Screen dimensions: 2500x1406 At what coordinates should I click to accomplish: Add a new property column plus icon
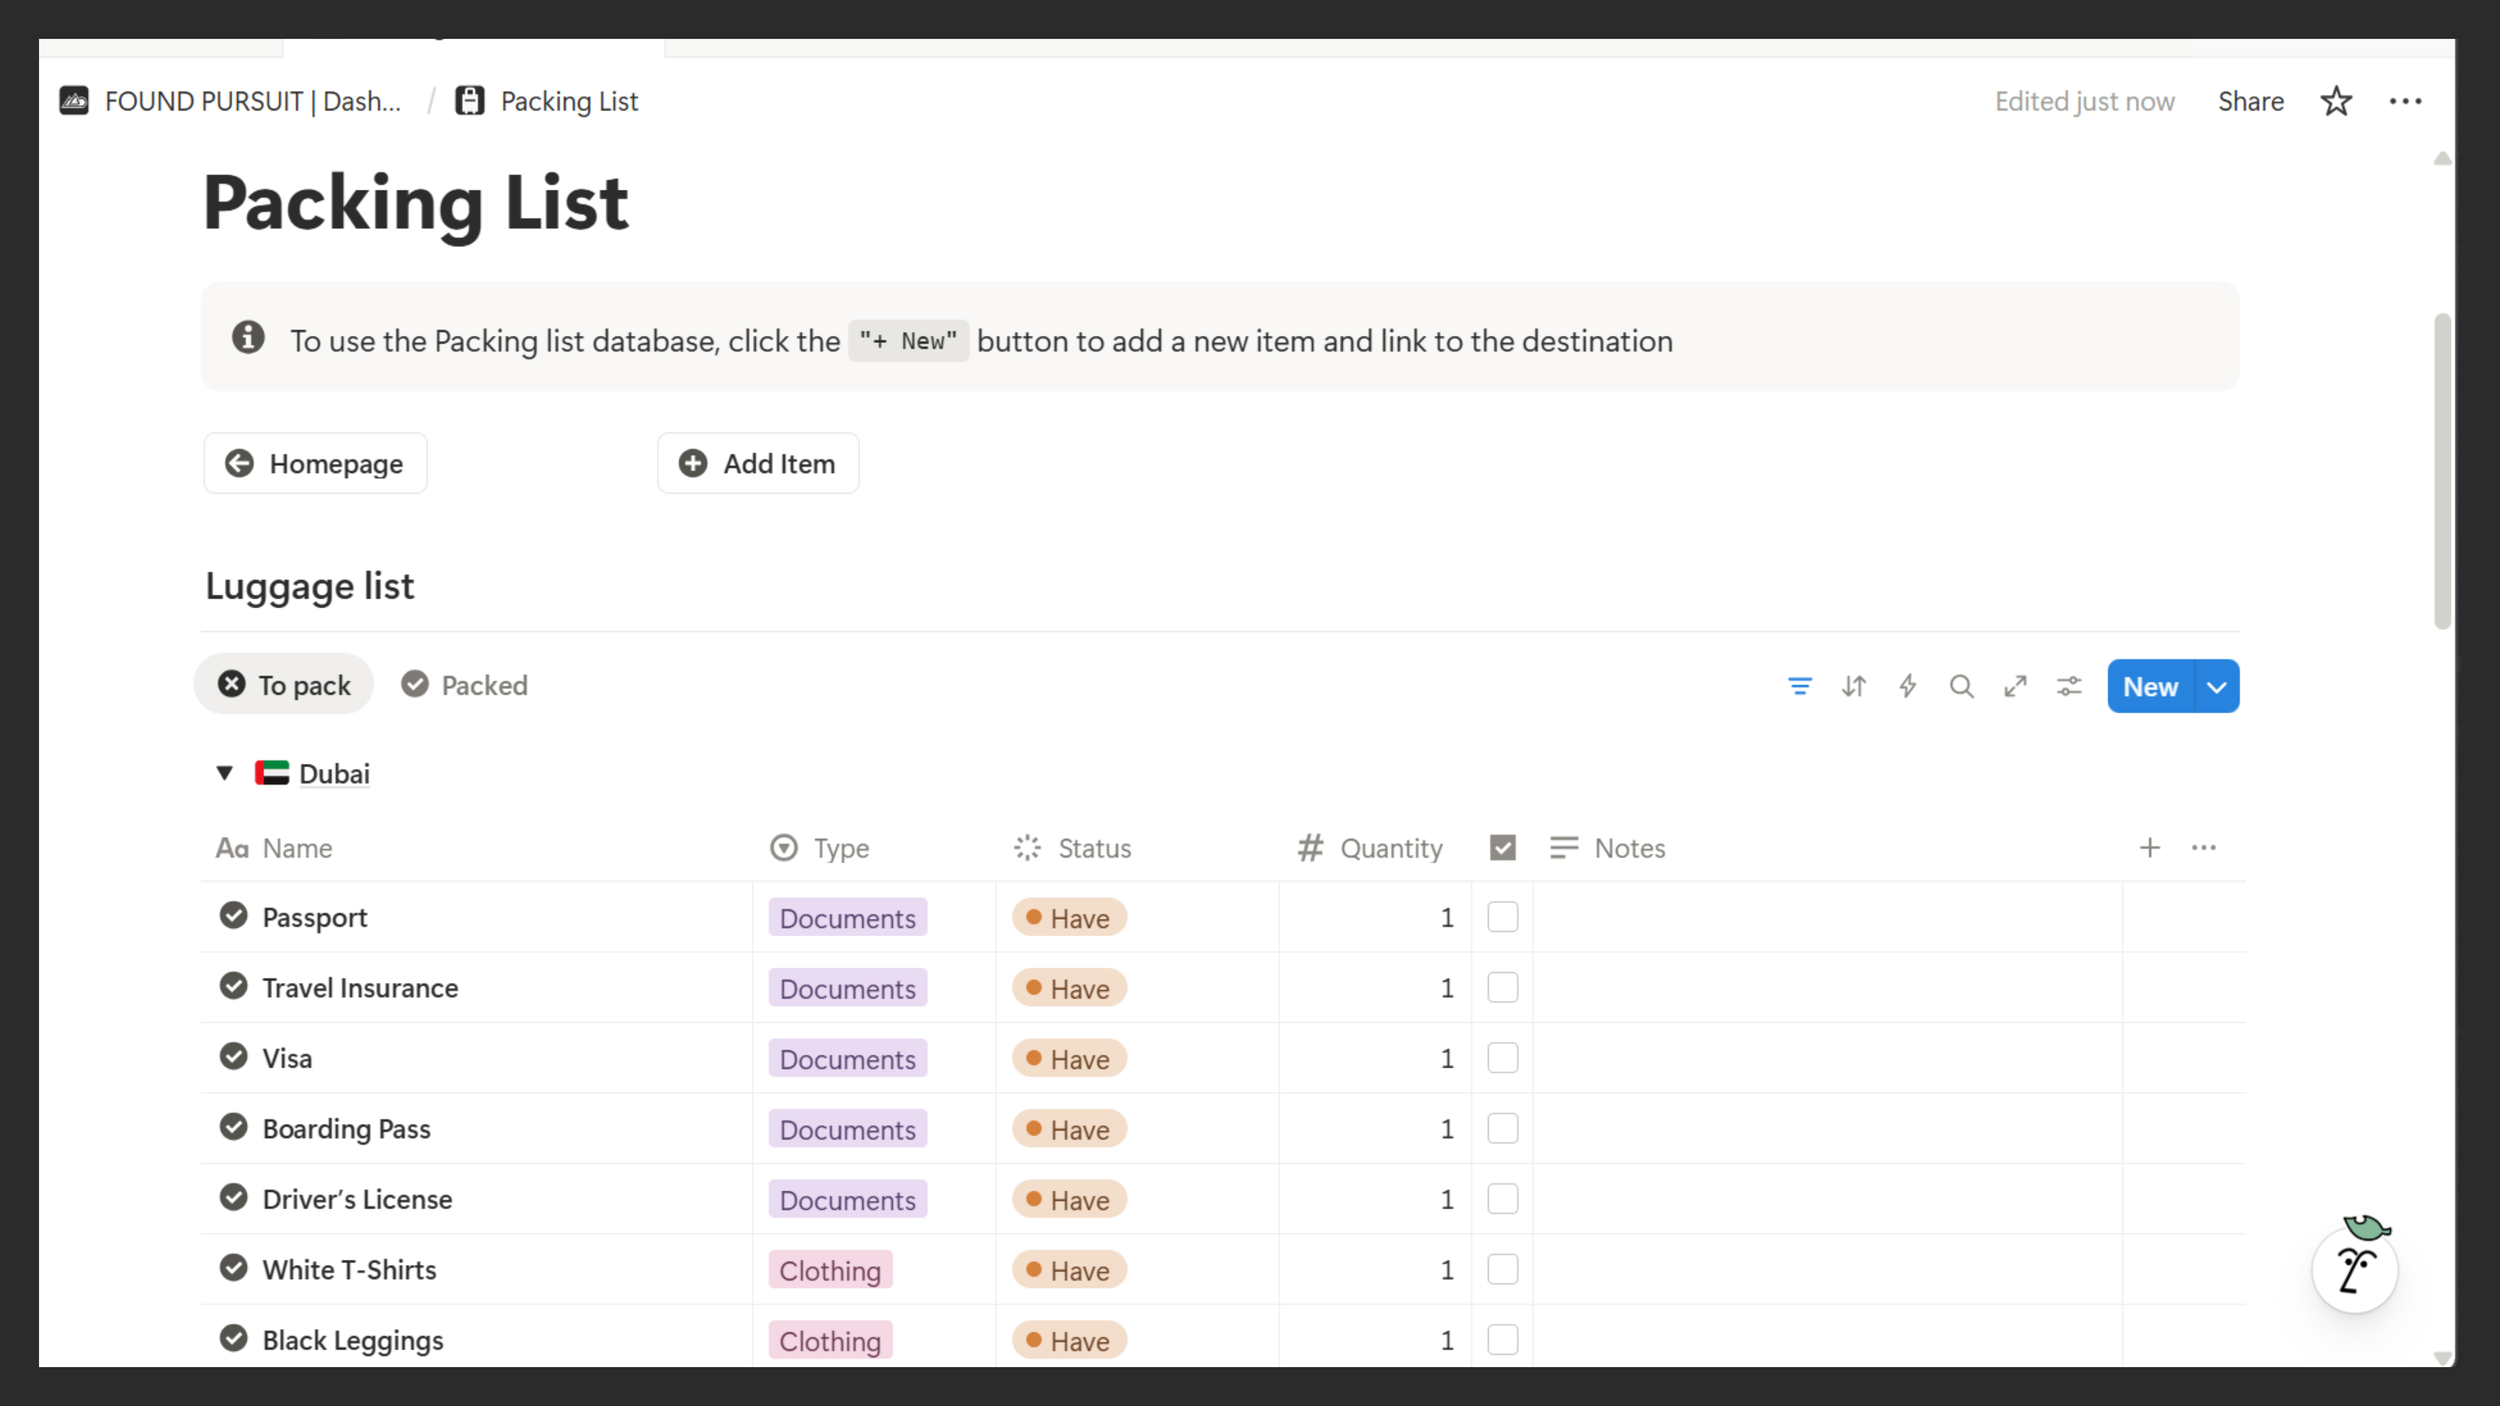[2149, 848]
